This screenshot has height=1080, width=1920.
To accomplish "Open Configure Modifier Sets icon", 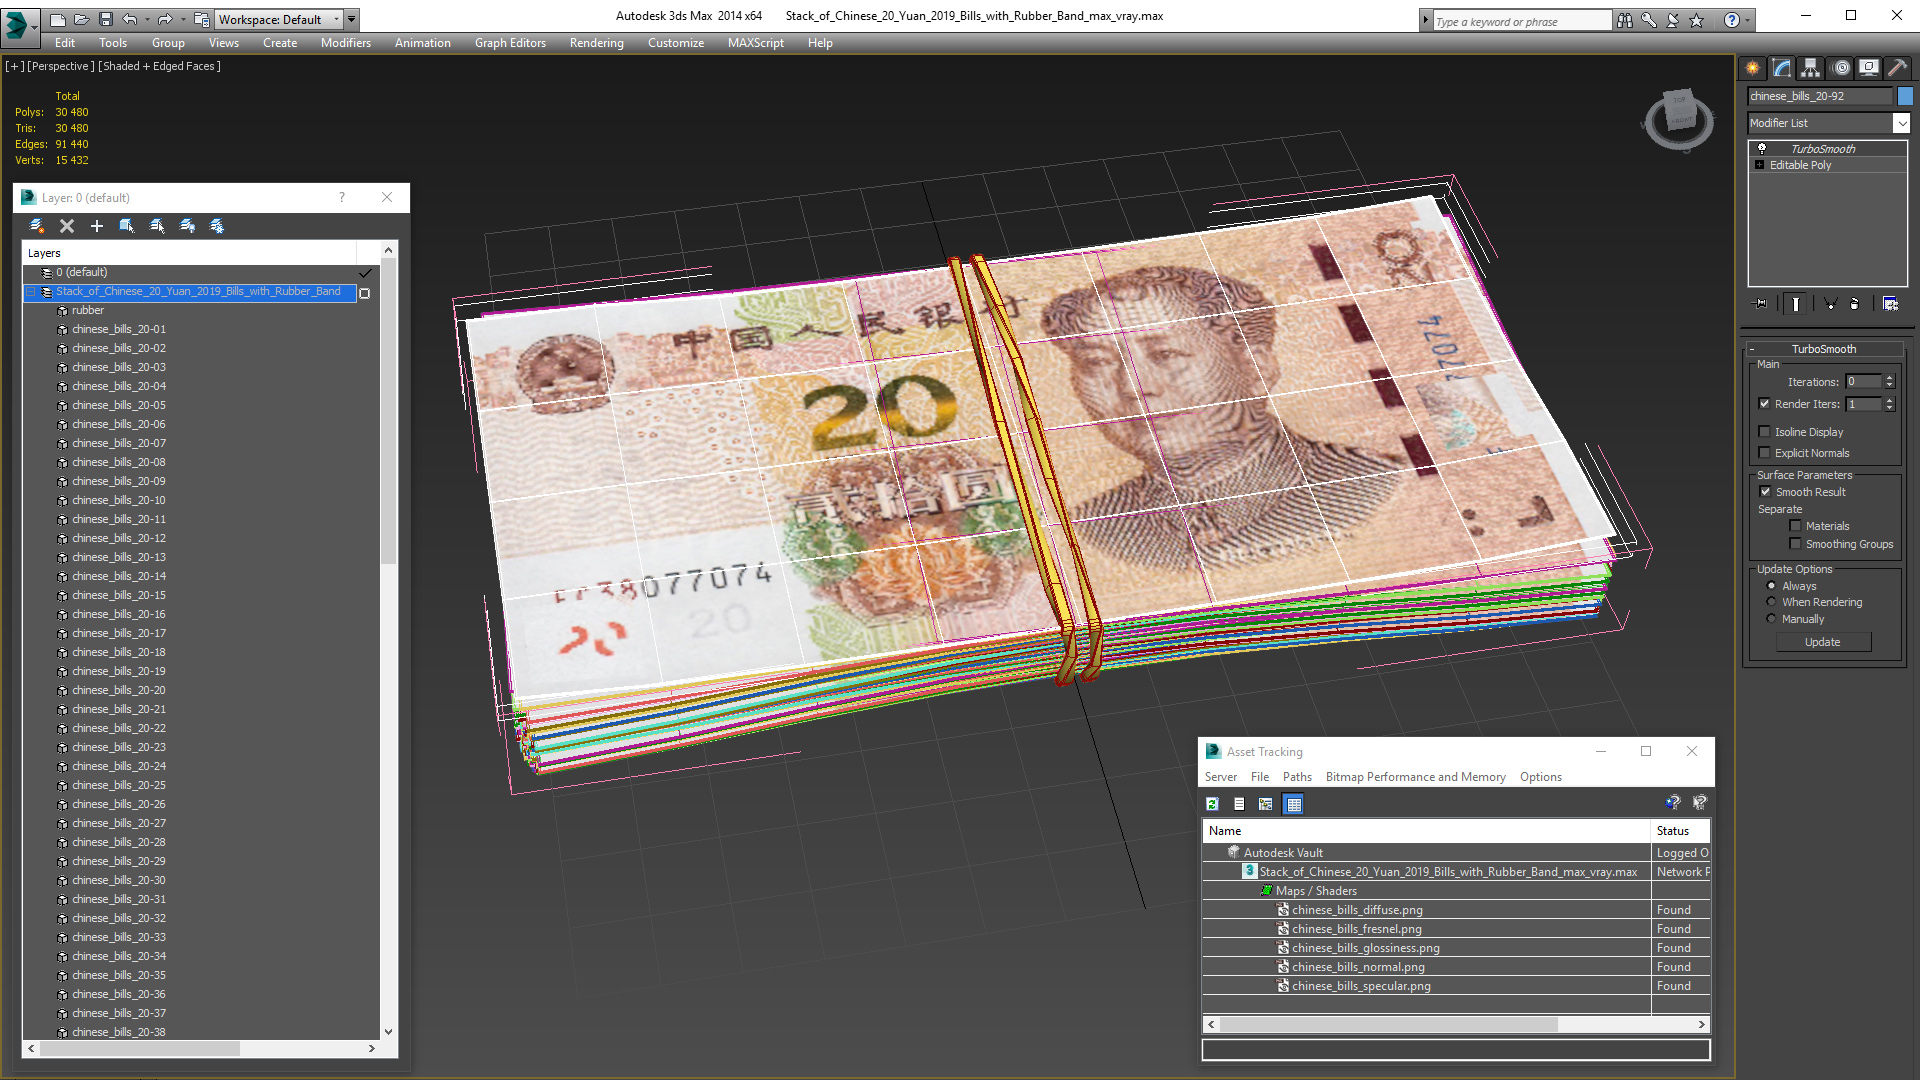I will point(1890,304).
